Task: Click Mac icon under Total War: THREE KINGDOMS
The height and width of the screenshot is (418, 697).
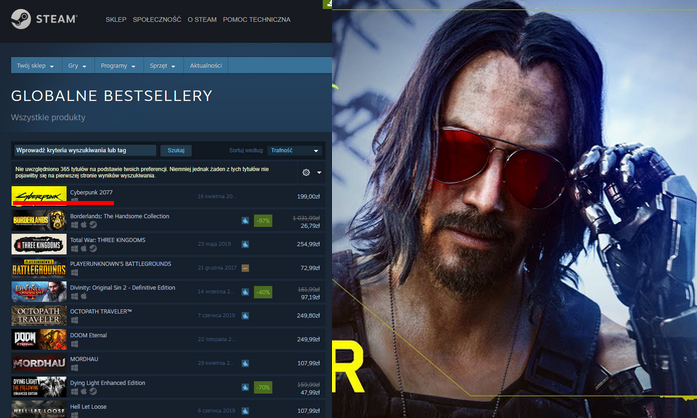Action: (x=84, y=249)
